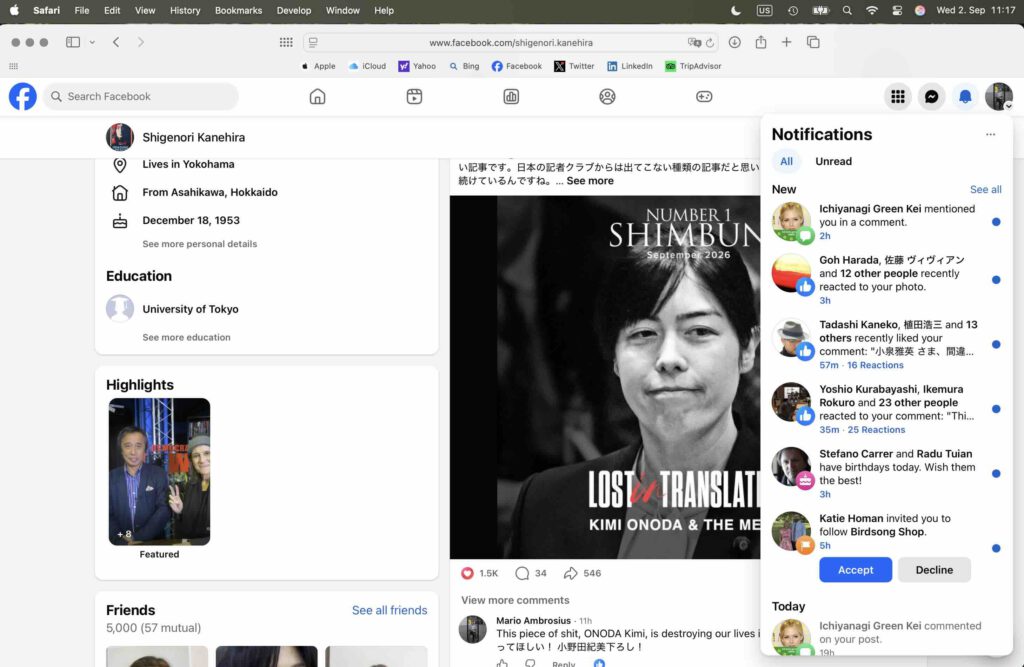This screenshot has height=667, width=1024.
Task: Open the Groups icon in top nav
Action: 607,97
